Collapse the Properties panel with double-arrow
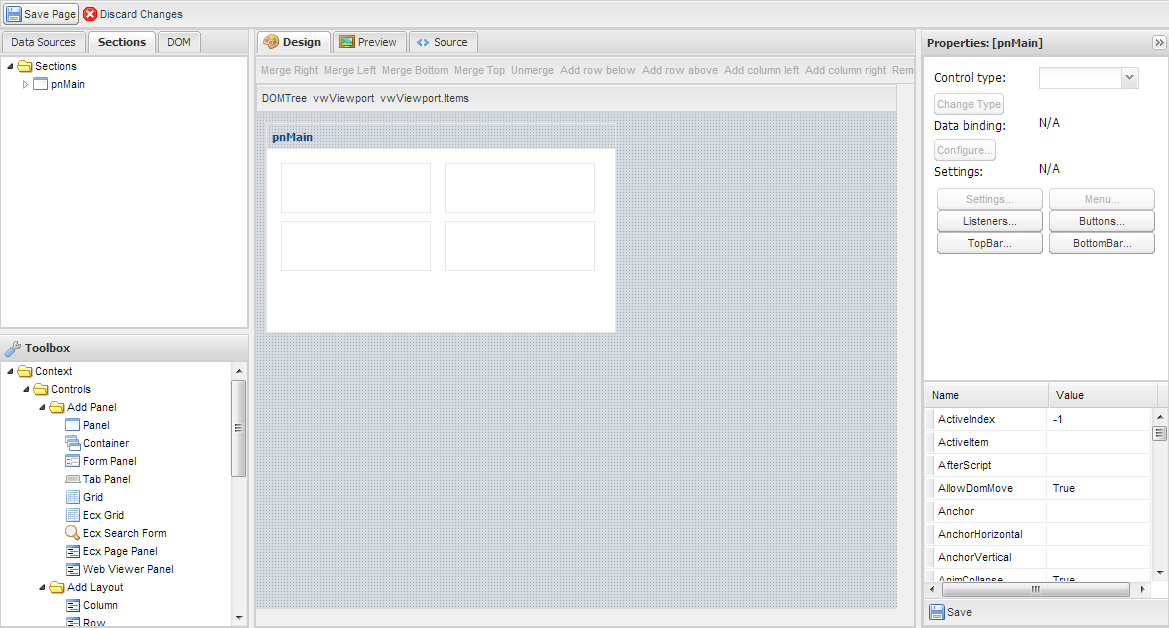 [x=1159, y=43]
